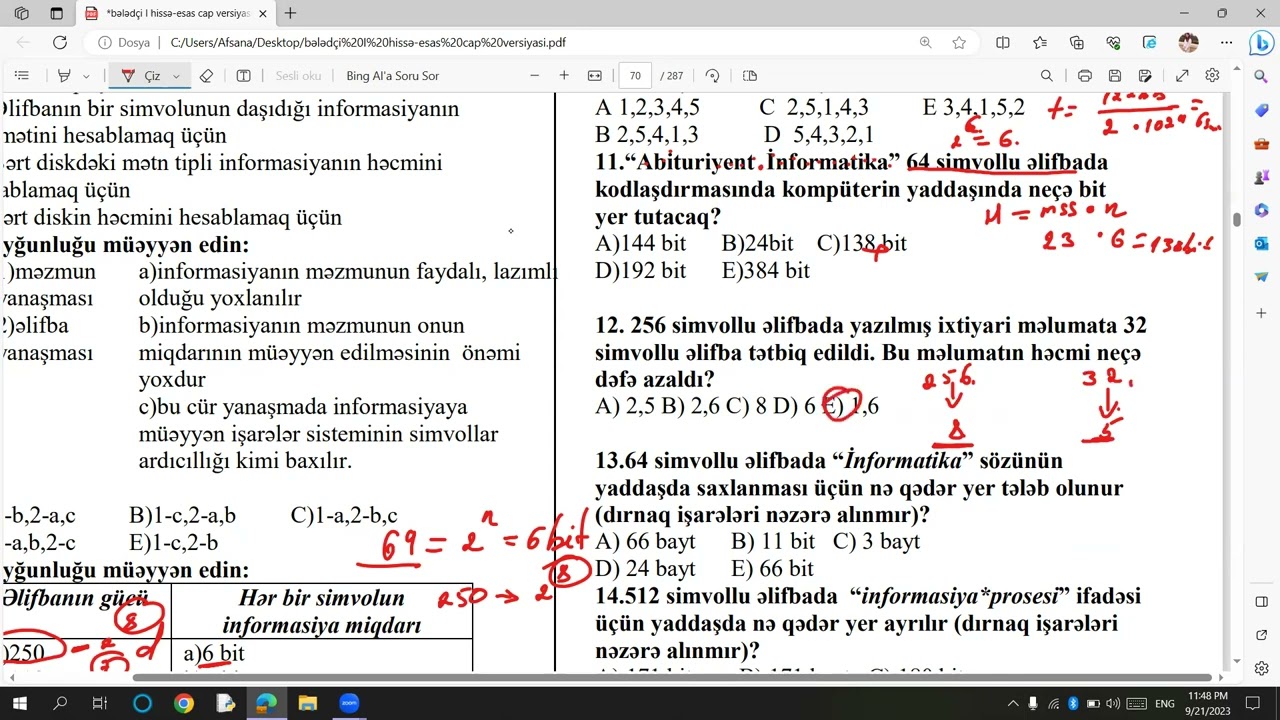Open Task View on the taskbar
Viewport: 1280px width, 720px height.
100,703
